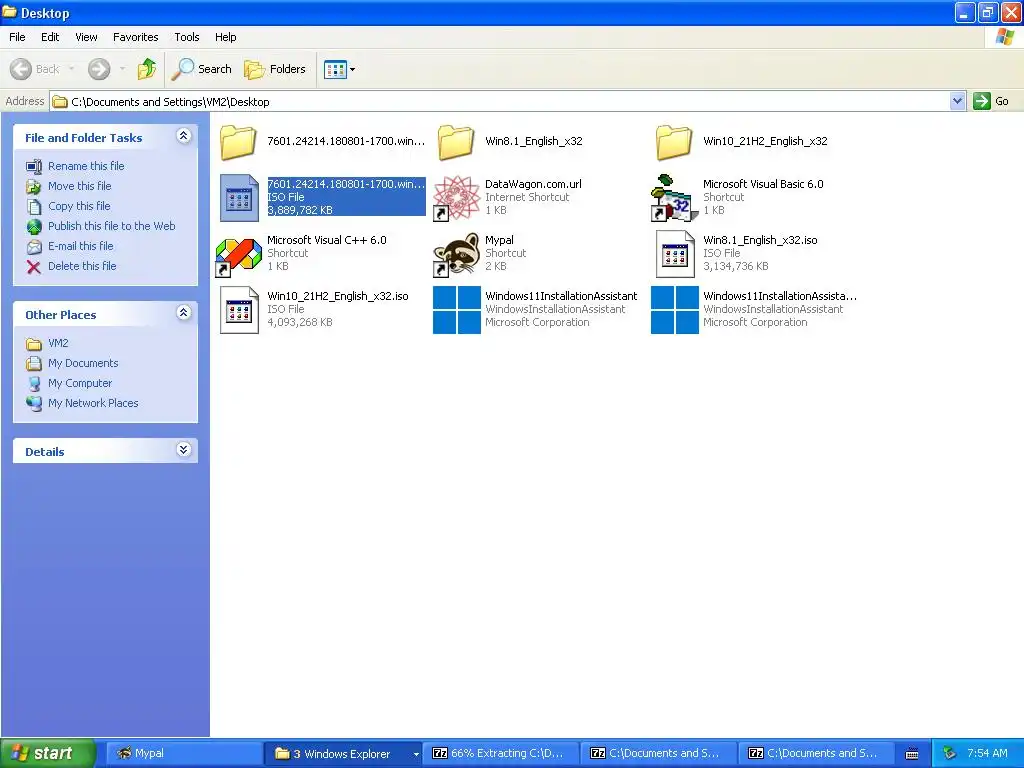Click the Start button
The width and height of the screenshot is (1024, 768).
pyautogui.click(x=48, y=754)
